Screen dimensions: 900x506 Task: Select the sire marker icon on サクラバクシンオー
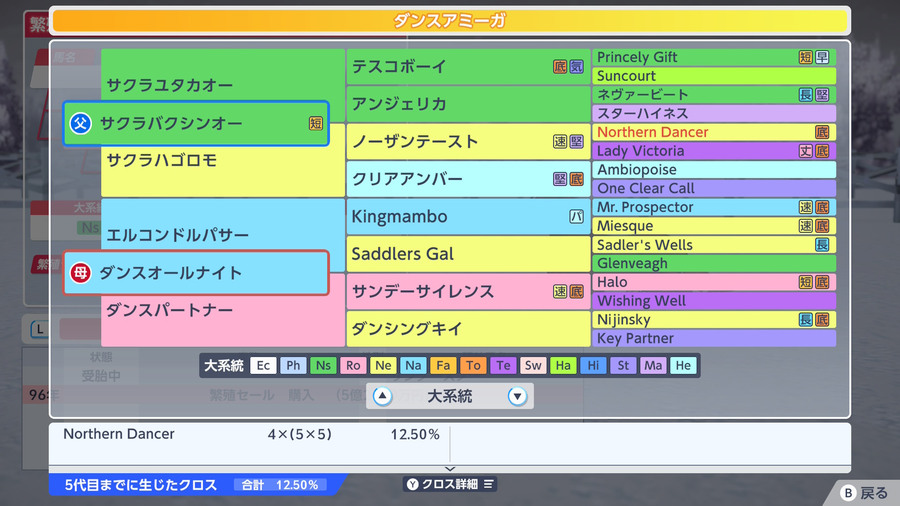pyautogui.click(x=80, y=123)
